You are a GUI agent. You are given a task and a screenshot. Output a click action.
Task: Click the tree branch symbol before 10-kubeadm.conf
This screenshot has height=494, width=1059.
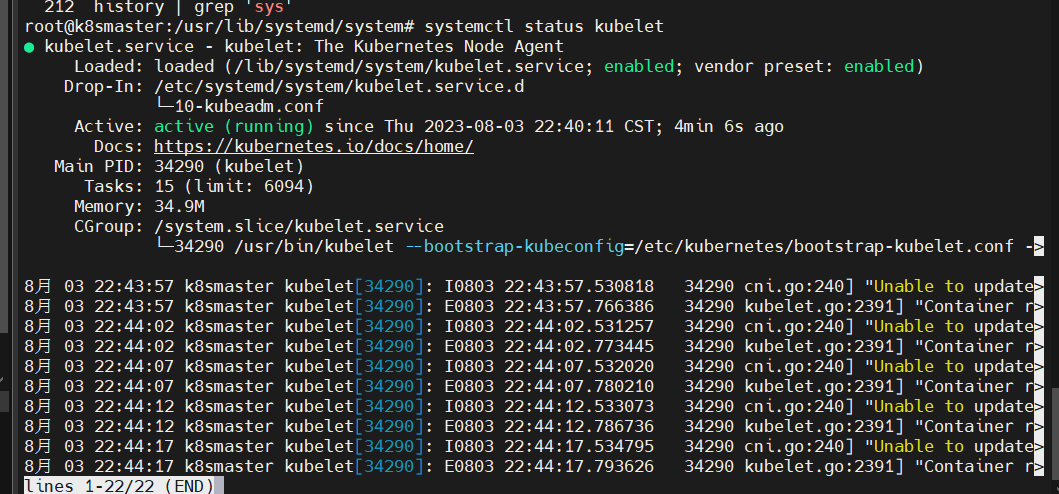click(x=164, y=106)
